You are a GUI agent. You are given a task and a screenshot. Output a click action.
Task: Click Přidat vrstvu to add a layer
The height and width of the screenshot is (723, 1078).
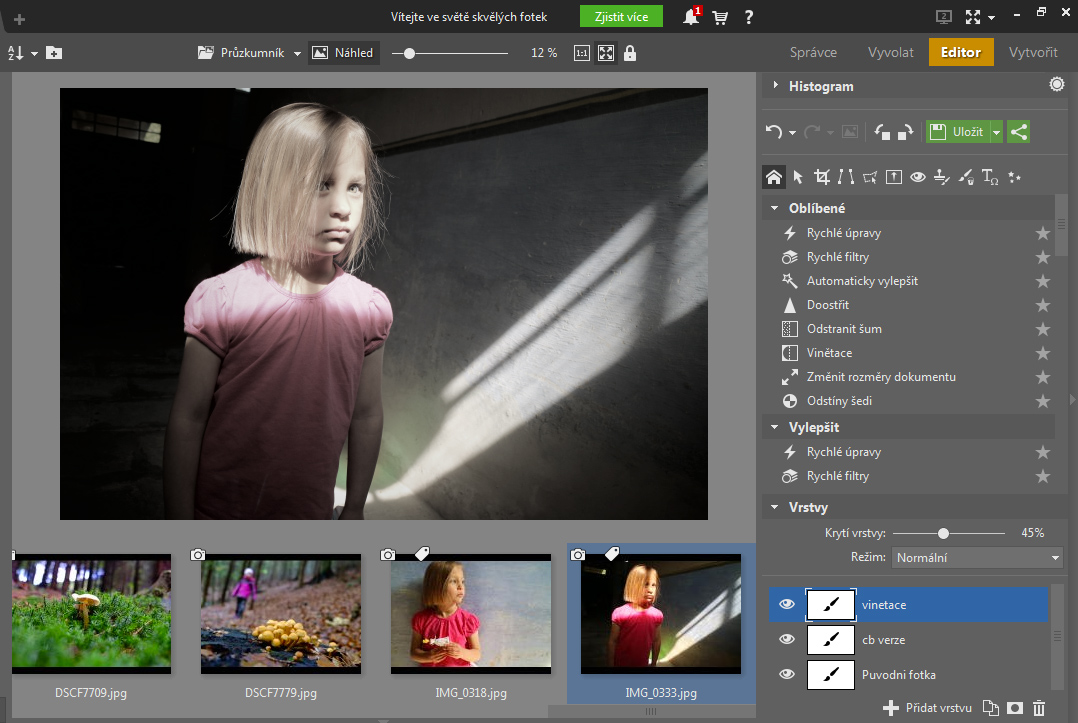(927, 708)
